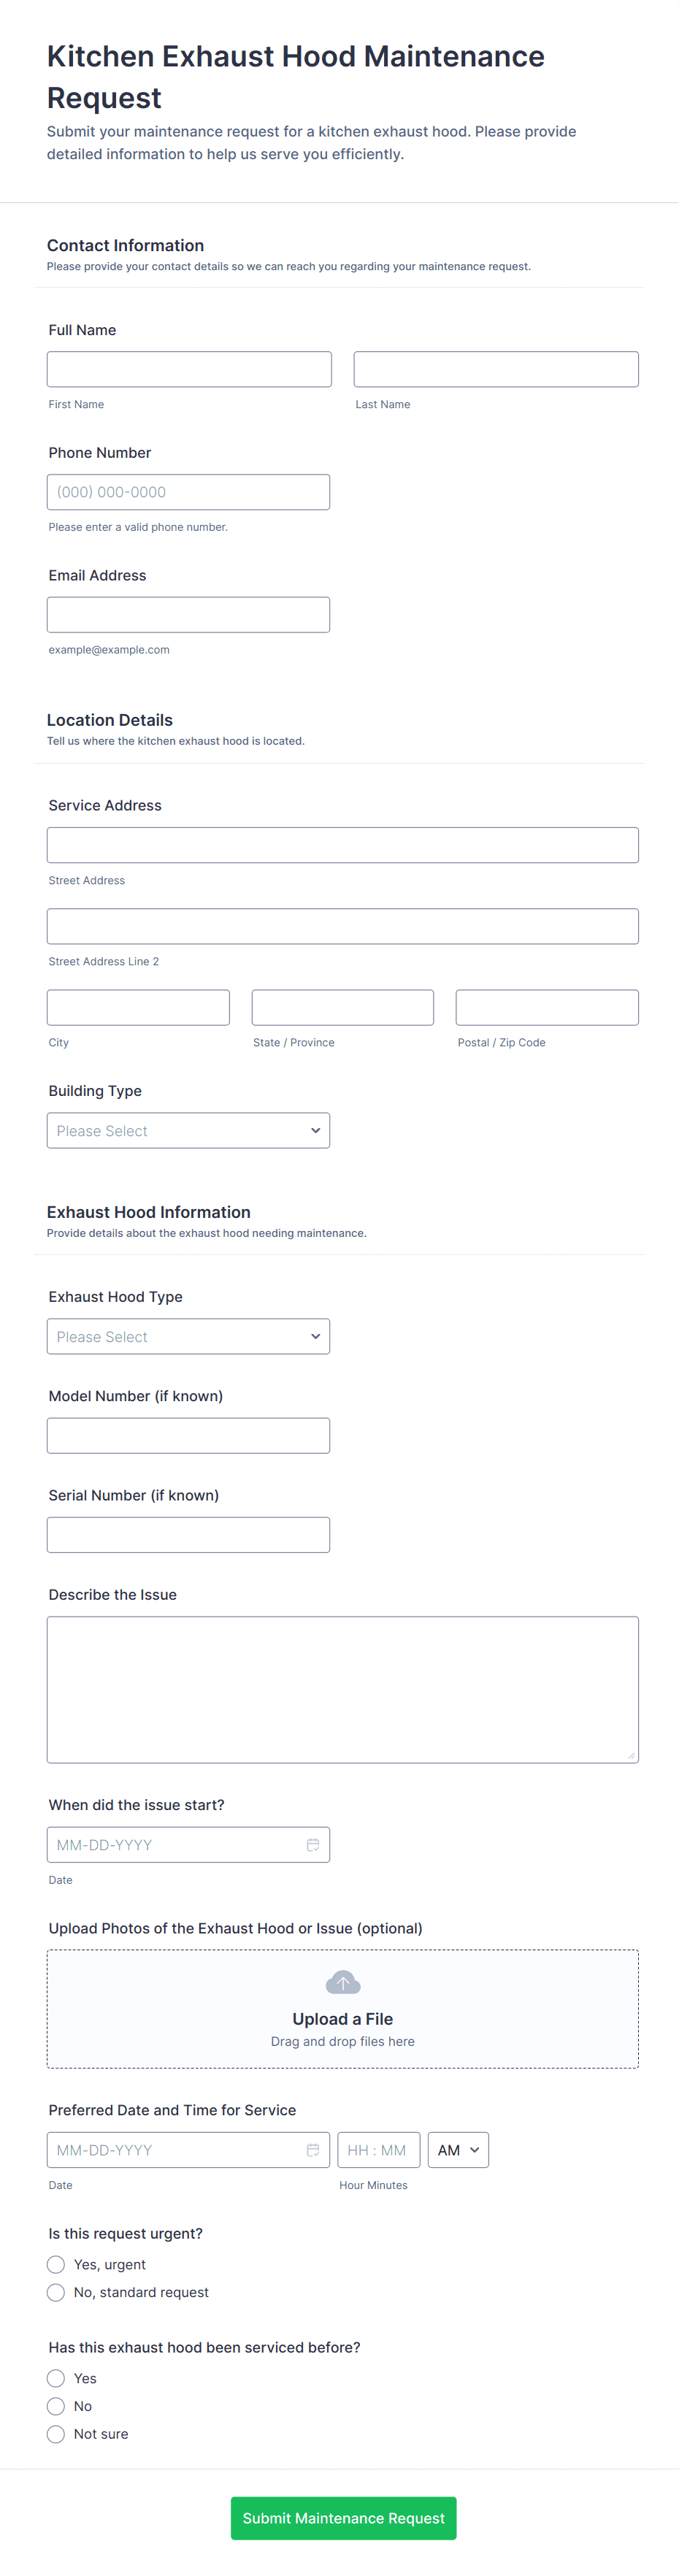
Task: Submit the Maintenance Request
Action: (343, 2518)
